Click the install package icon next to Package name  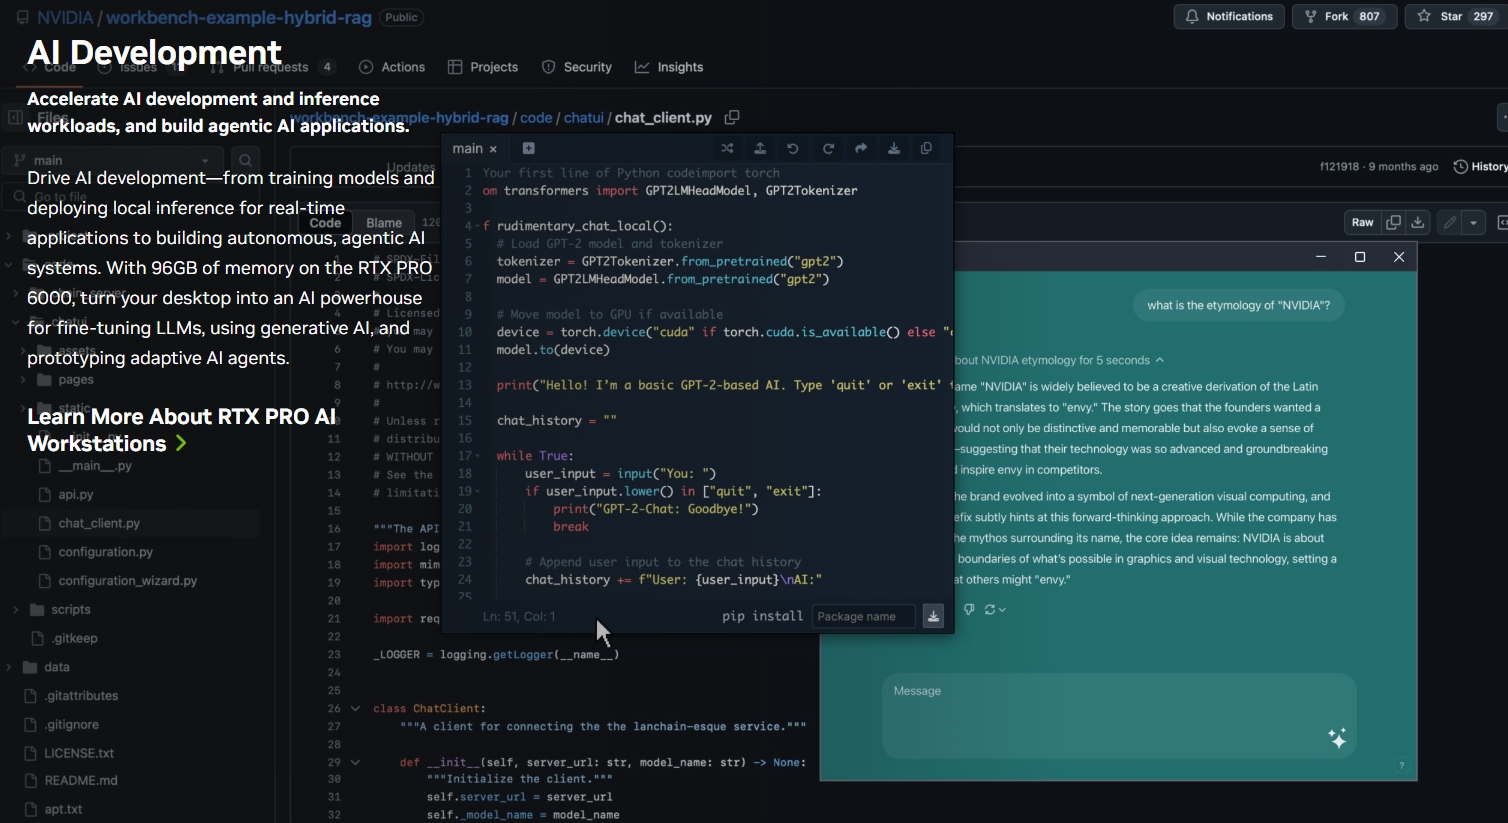pos(933,616)
